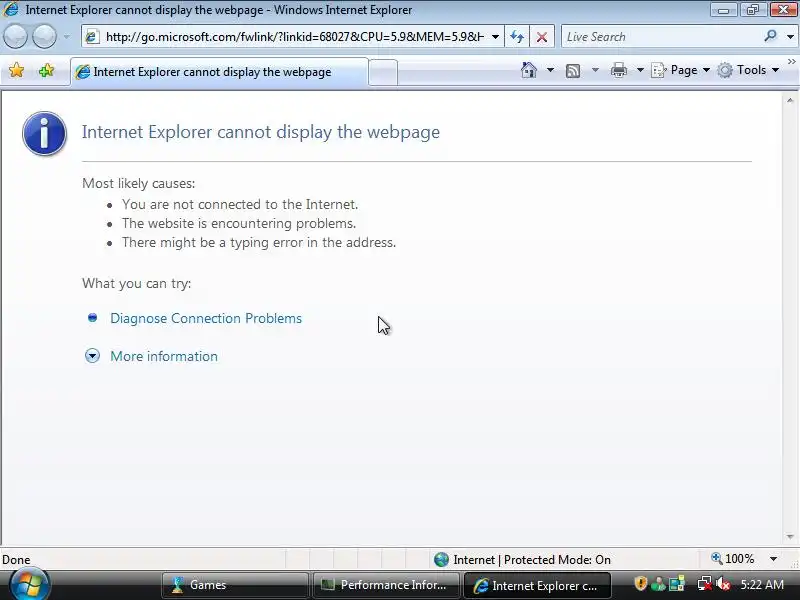Click the Home icon
Image resolution: width=800 pixels, height=600 pixels.
[529, 70]
